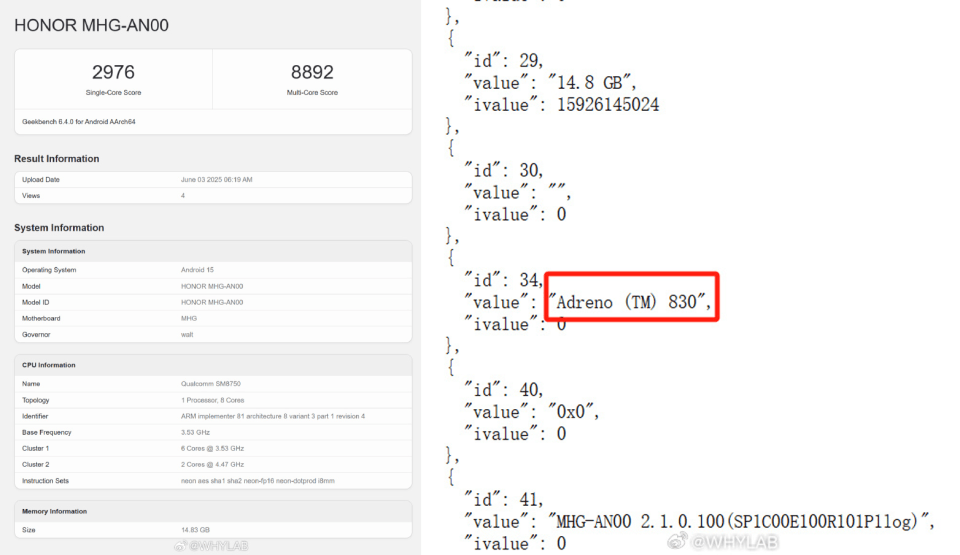Select the ivalue number 15926145024
The image size is (960, 555).
click(608, 105)
